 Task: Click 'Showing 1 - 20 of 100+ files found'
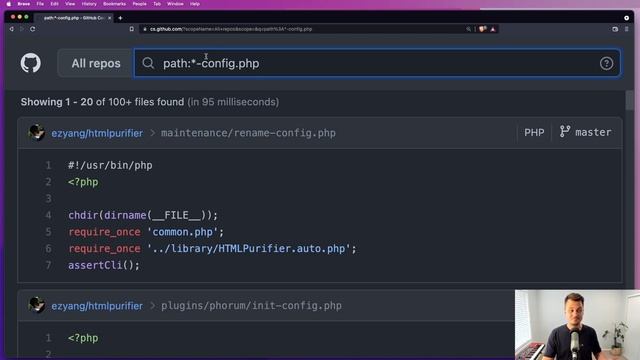tap(102, 102)
